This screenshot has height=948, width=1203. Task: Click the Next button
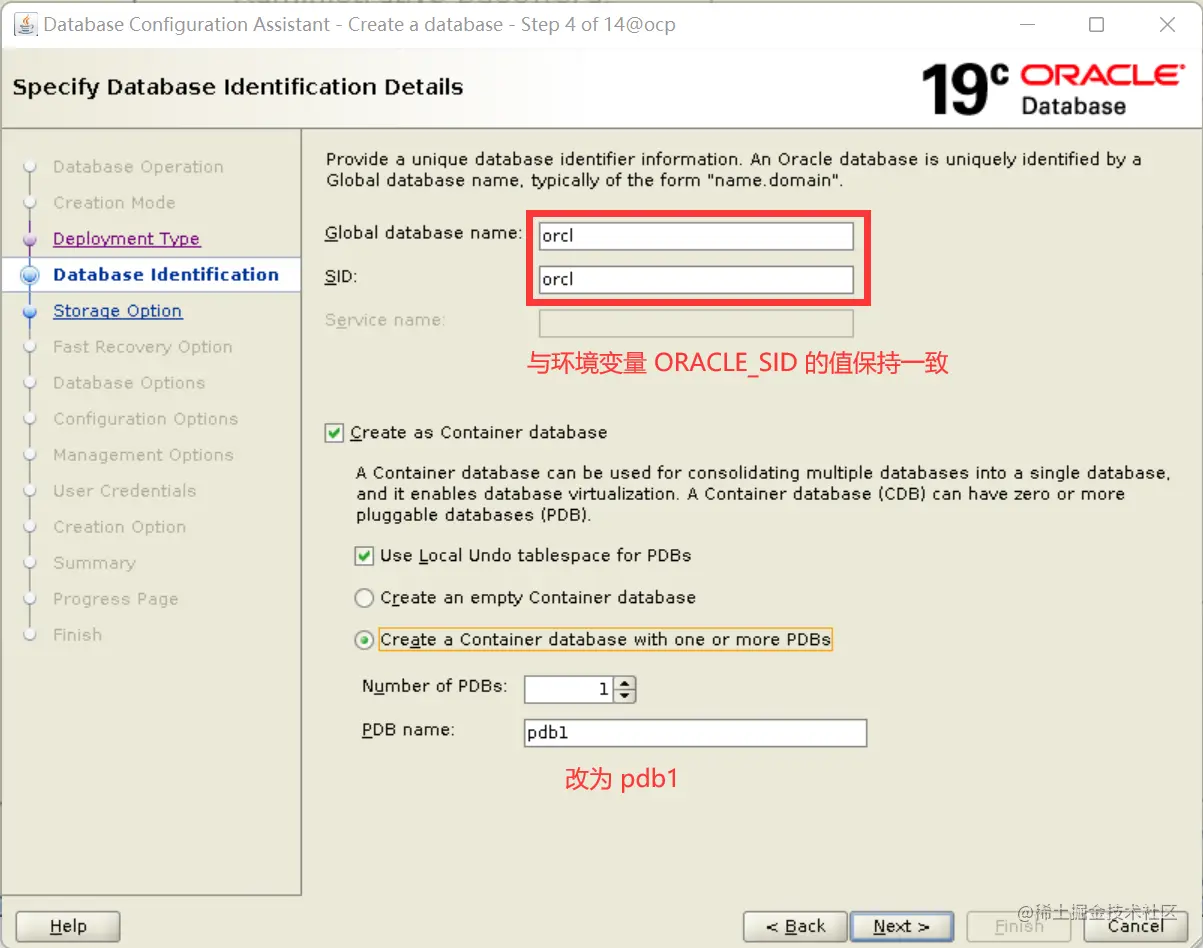901,927
